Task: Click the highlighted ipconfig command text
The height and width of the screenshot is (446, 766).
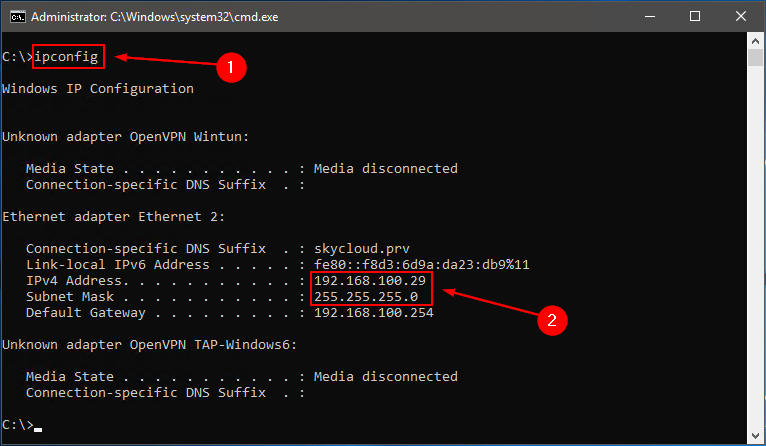Action: click(x=66, y=57)
